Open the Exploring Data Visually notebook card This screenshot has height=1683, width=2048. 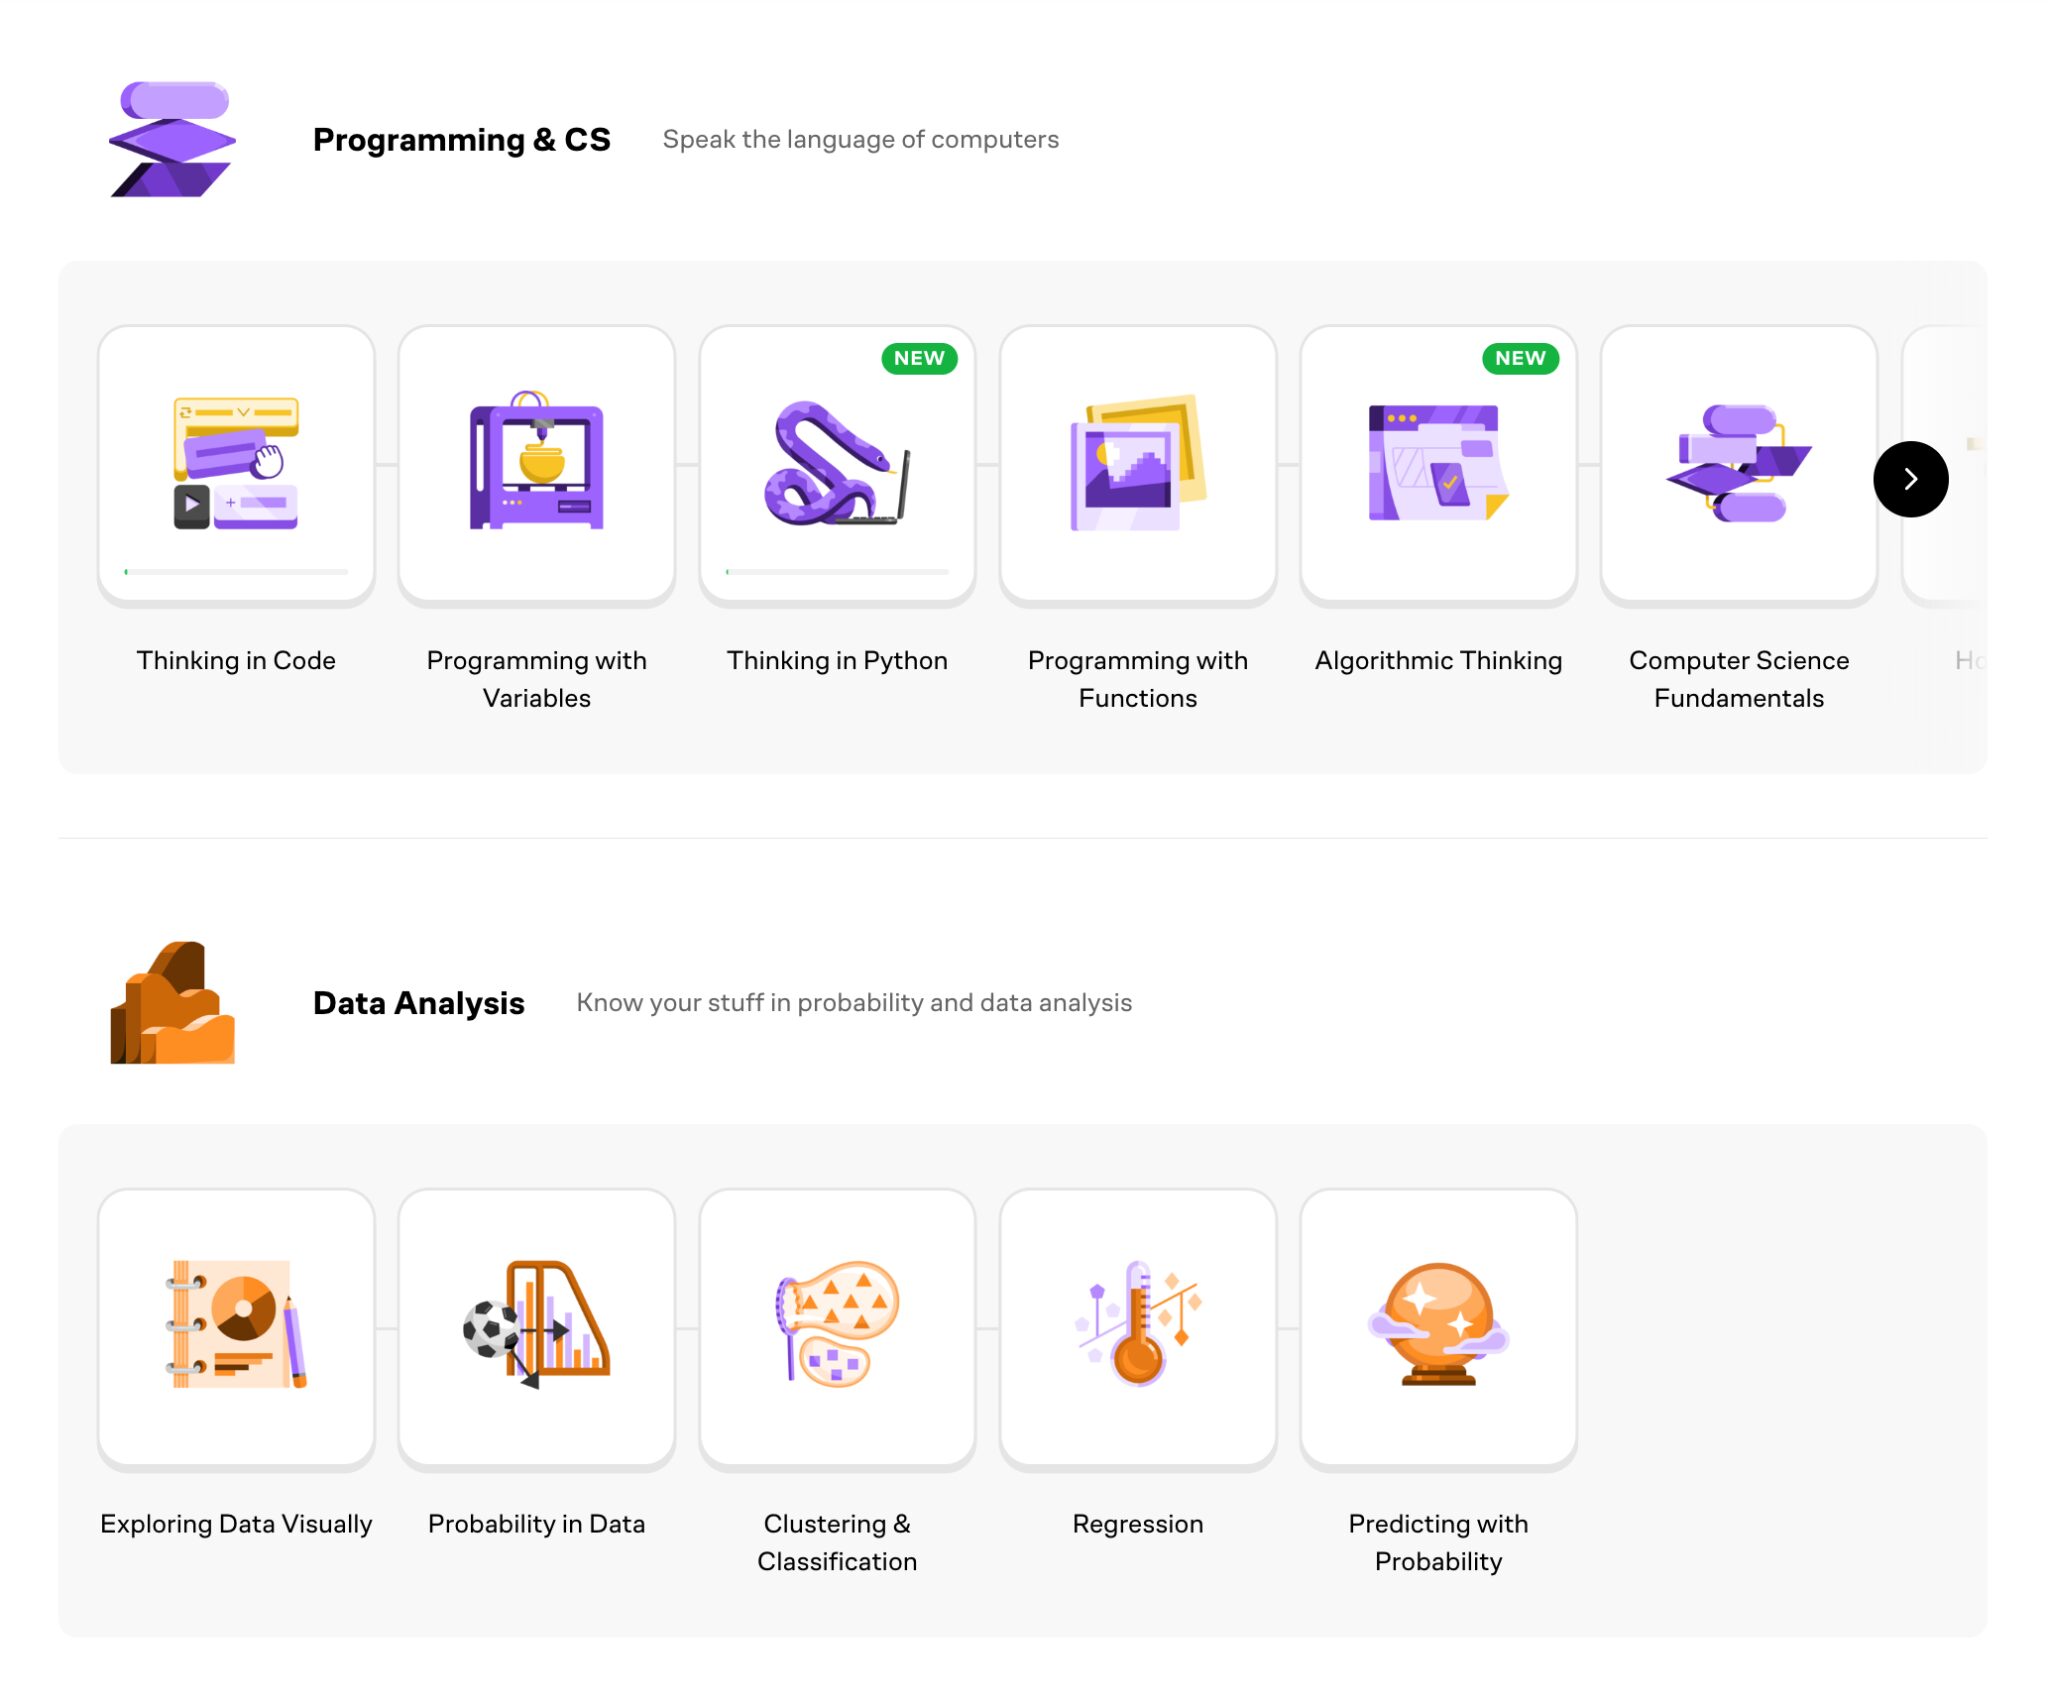click(x=236, y=1328)
